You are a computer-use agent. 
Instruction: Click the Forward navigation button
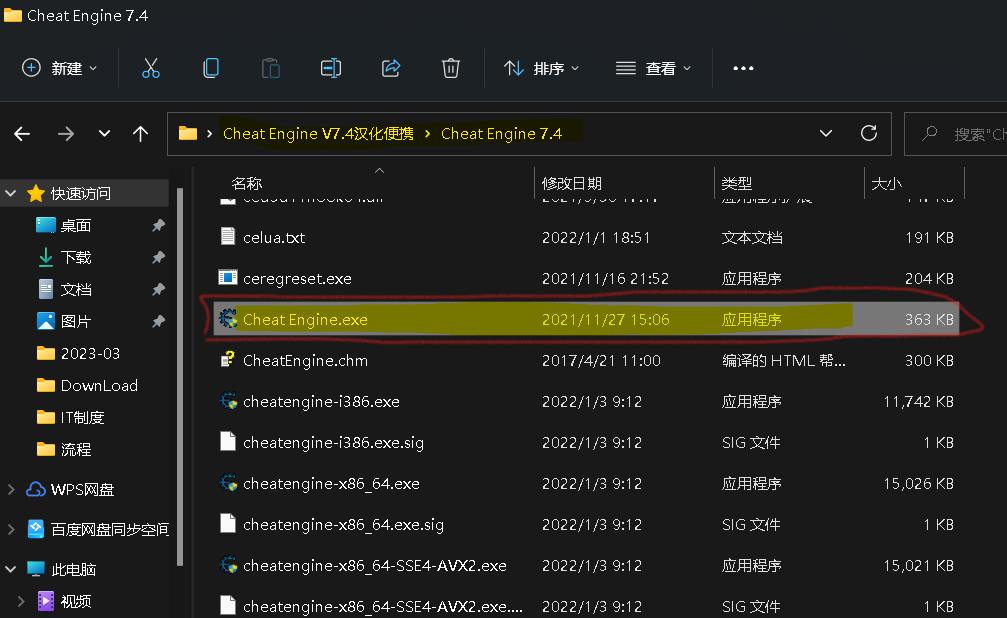point(66,133)
